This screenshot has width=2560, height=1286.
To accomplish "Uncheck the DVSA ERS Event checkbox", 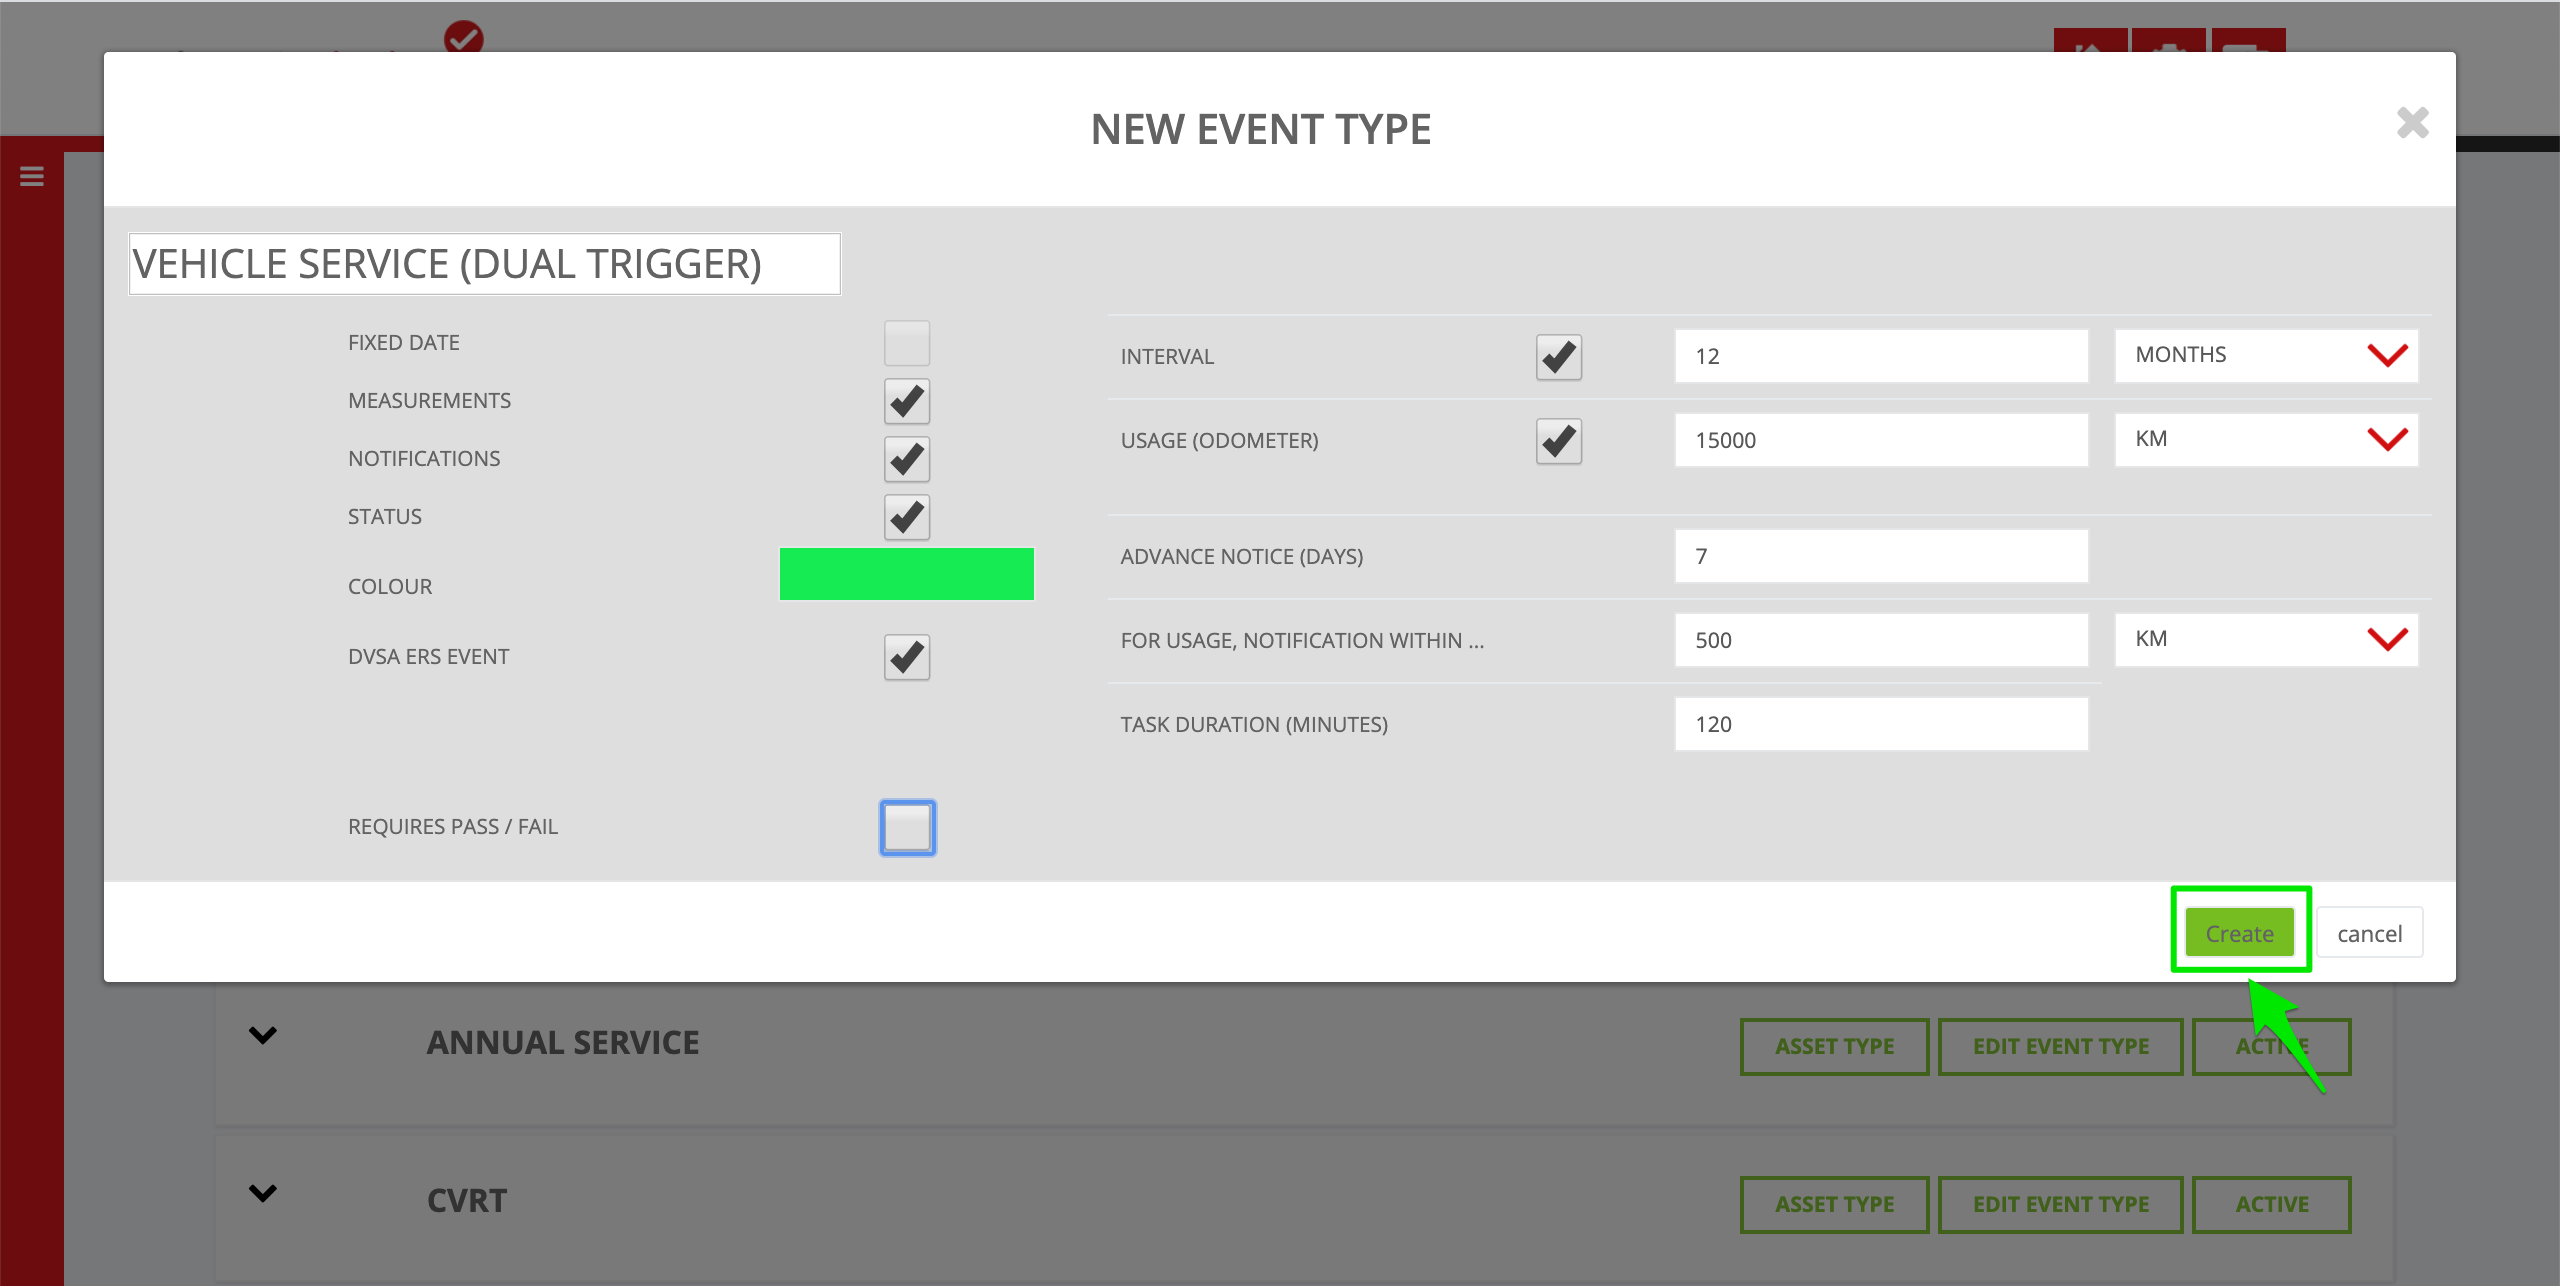I will click(907, 657).
